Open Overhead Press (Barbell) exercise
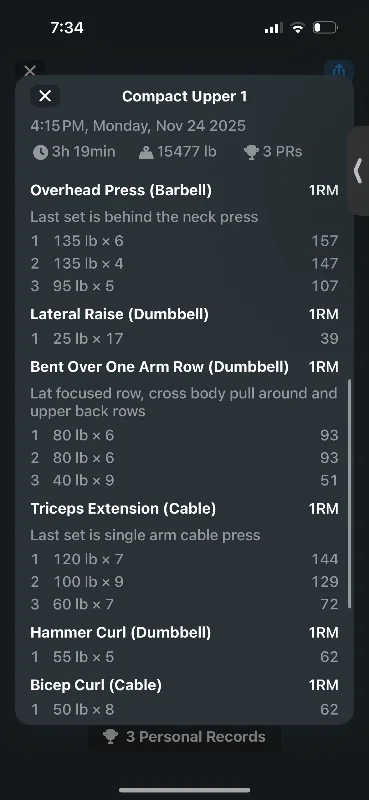369x800 pixels. pyautogui.click(x=121, y=190)
